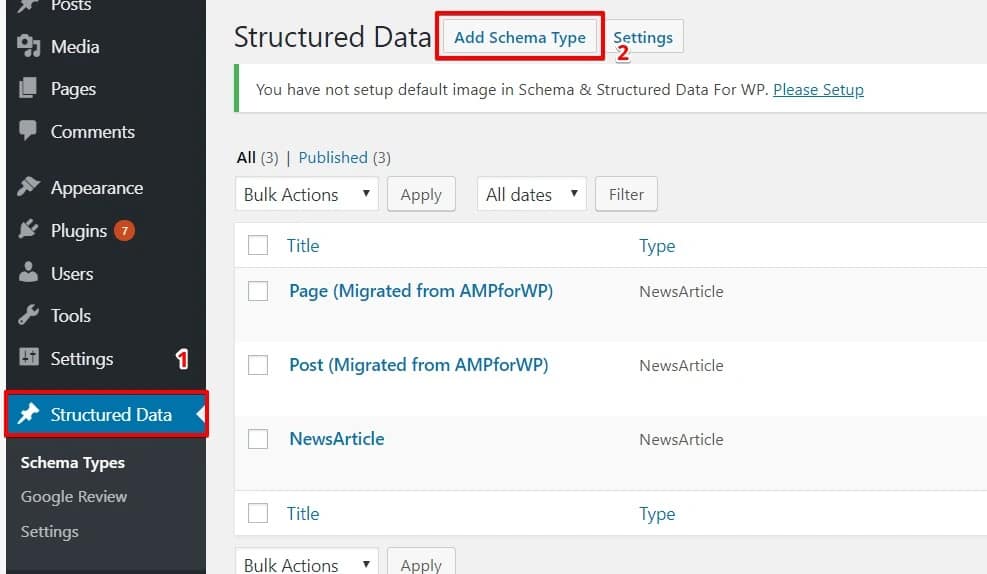Screen dimensions: 987x574
Task: Click the Plugins update count badge 7
Action: (x=125, y=231)
